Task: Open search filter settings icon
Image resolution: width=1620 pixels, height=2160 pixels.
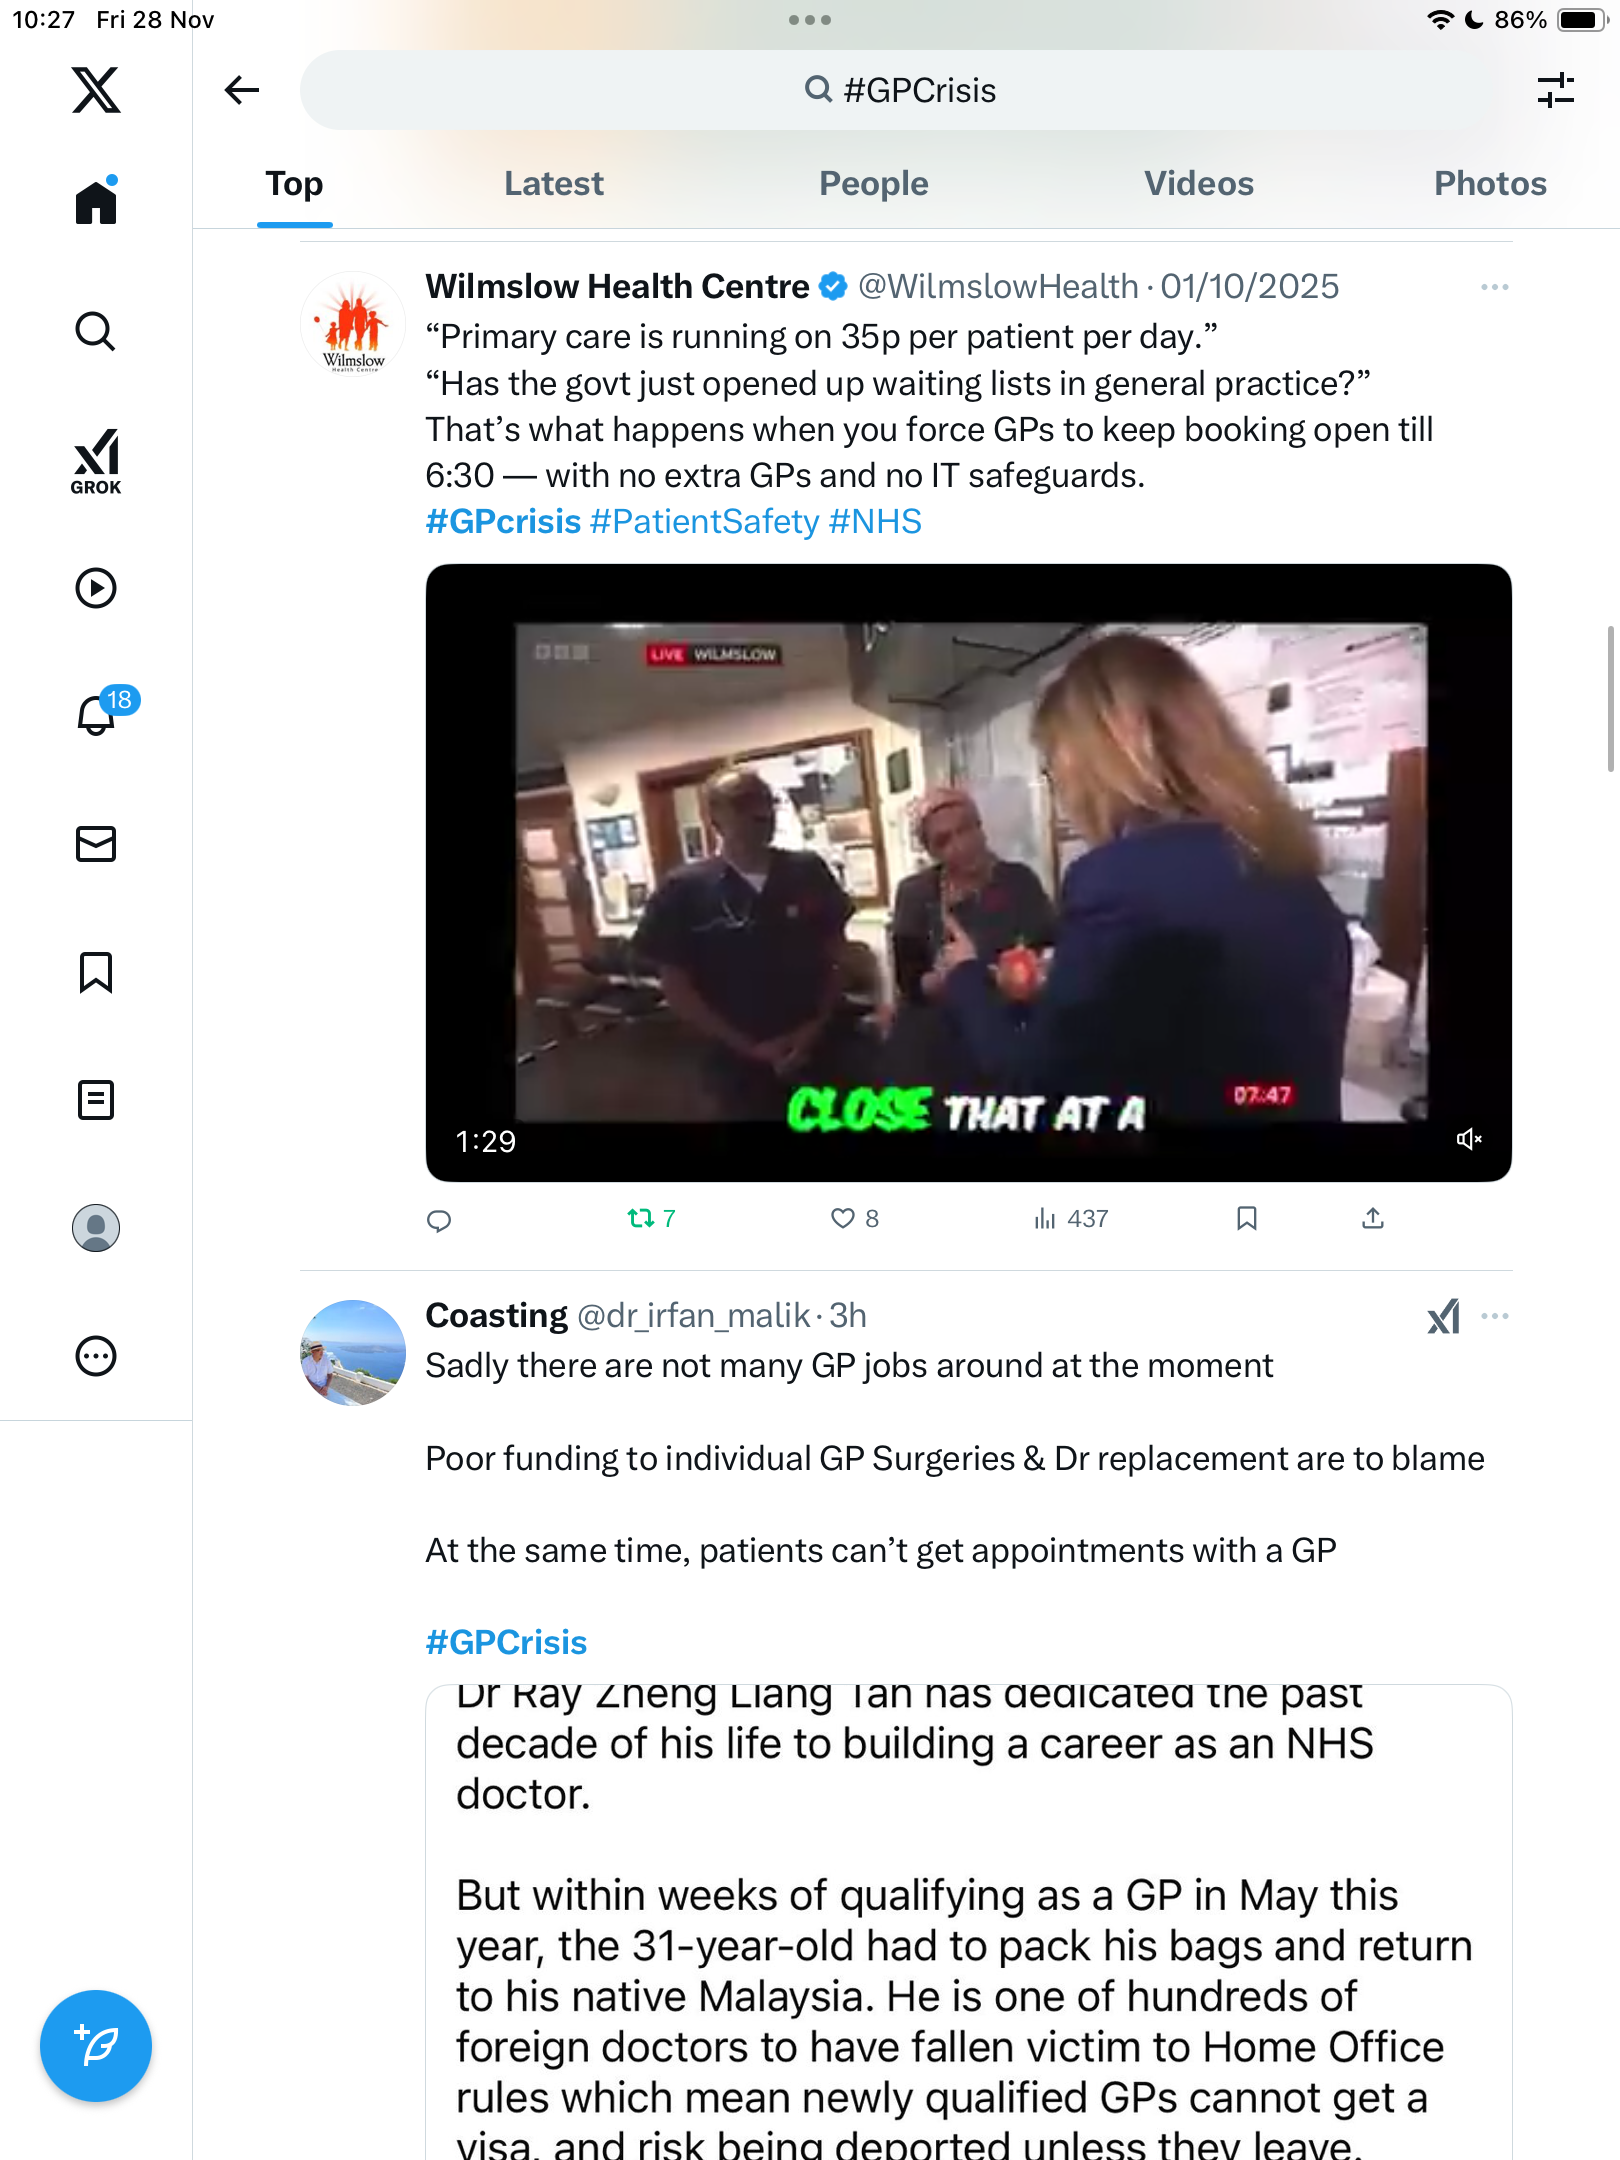Action: [x=1555, y=90]
